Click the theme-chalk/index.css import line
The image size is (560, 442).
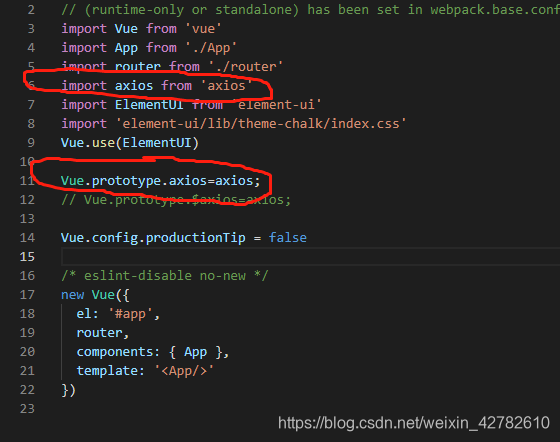234,124
